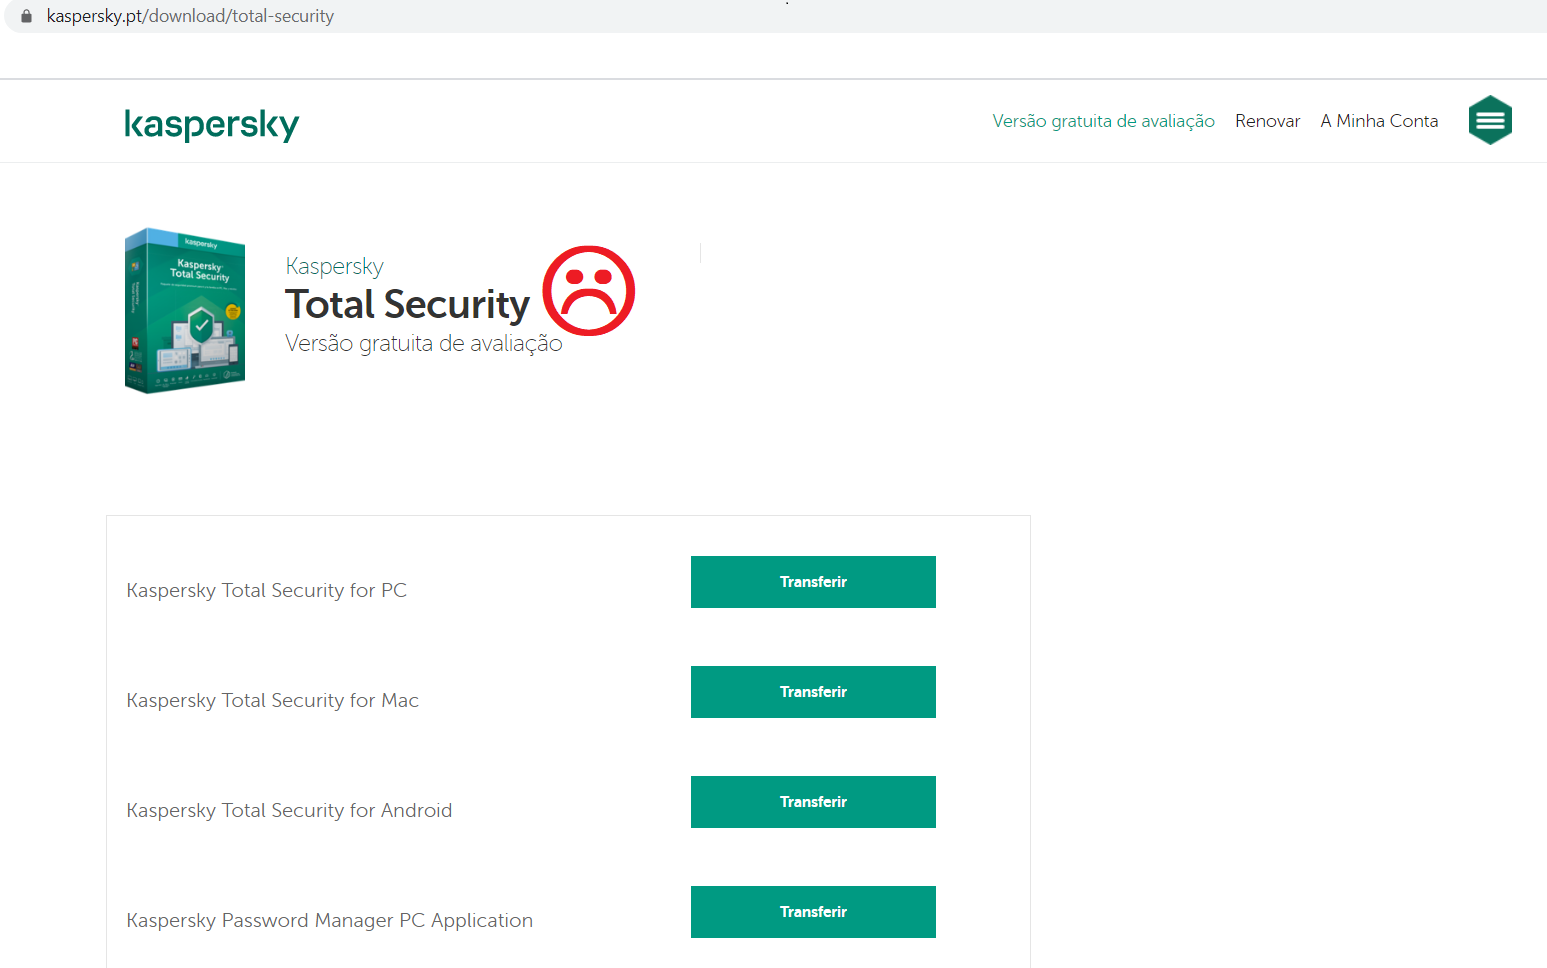
Task: Click subtitle Versão gratuita de avaliação under heading
Action: (x=424, y=343)
